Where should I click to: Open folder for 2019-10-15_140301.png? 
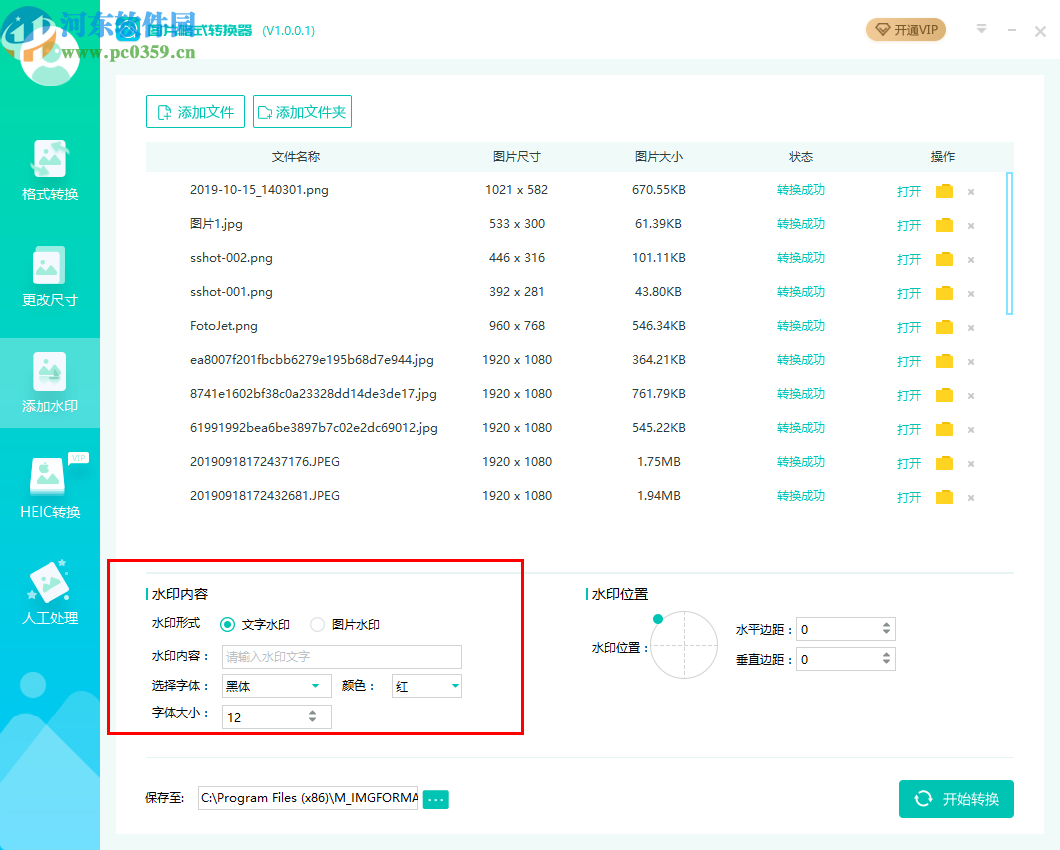944,191
